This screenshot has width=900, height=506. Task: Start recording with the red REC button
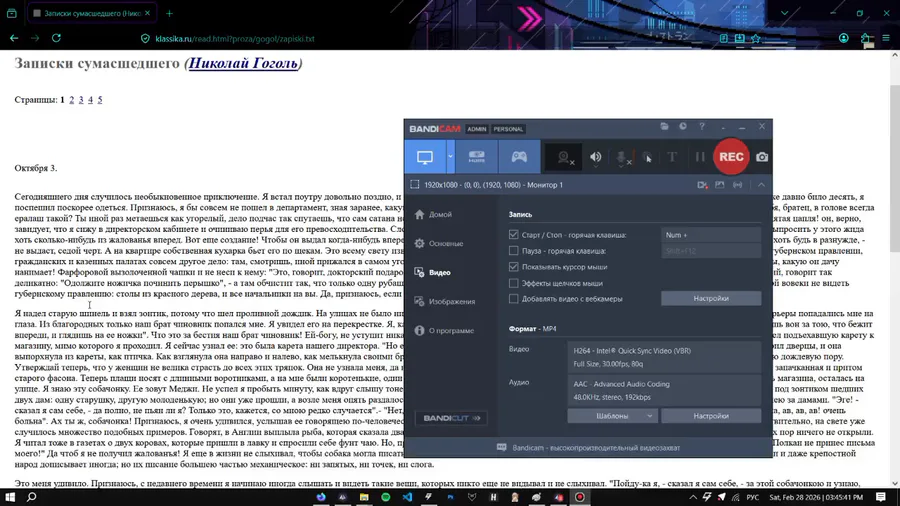tap(731, 157)
